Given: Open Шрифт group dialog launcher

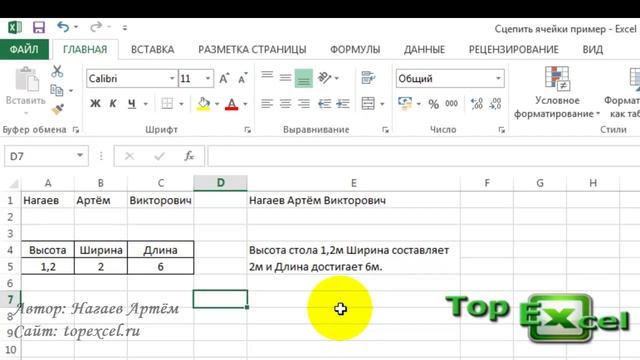Looking at the screenshot, I should point(247,130).
